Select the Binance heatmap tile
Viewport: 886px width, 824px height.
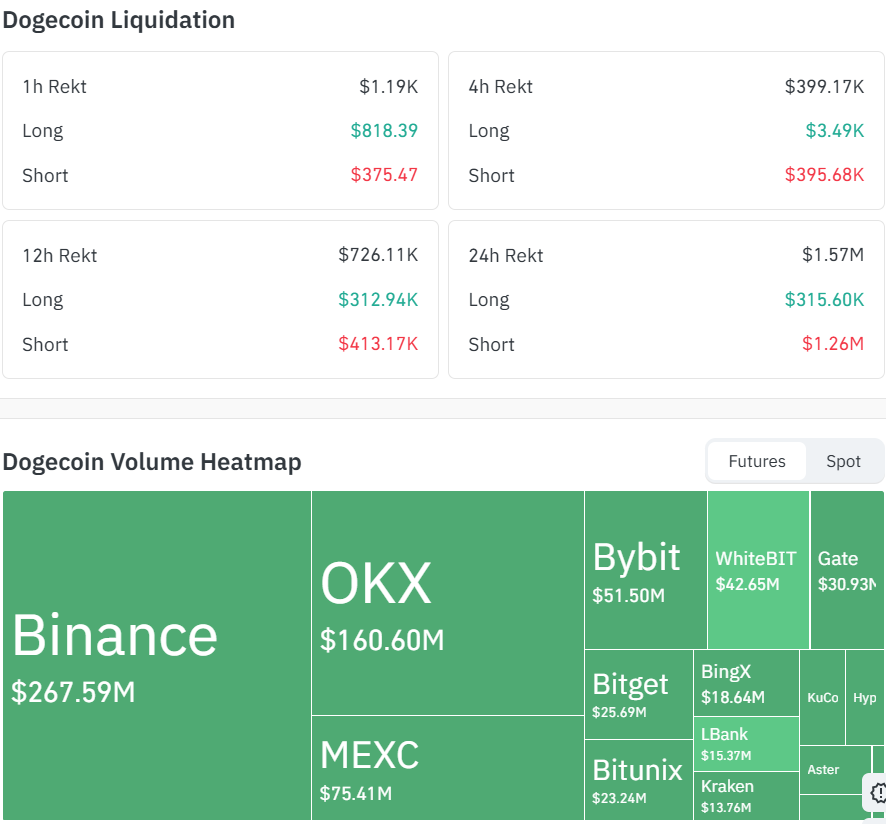[x=157, y=655]
